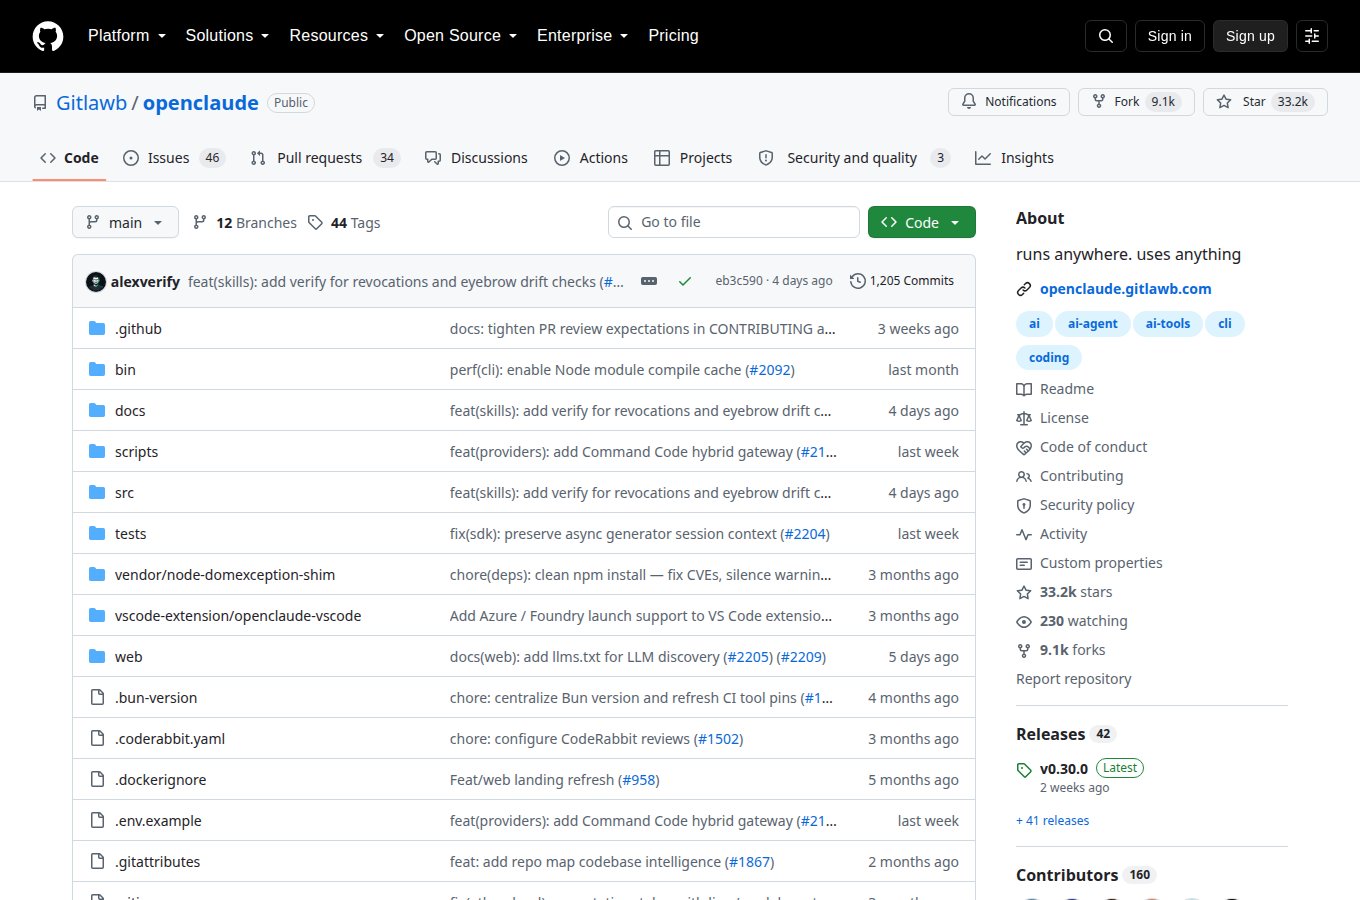Switch to the Insights tab
Screen dimensions: 1360x900
(1014, 158)
